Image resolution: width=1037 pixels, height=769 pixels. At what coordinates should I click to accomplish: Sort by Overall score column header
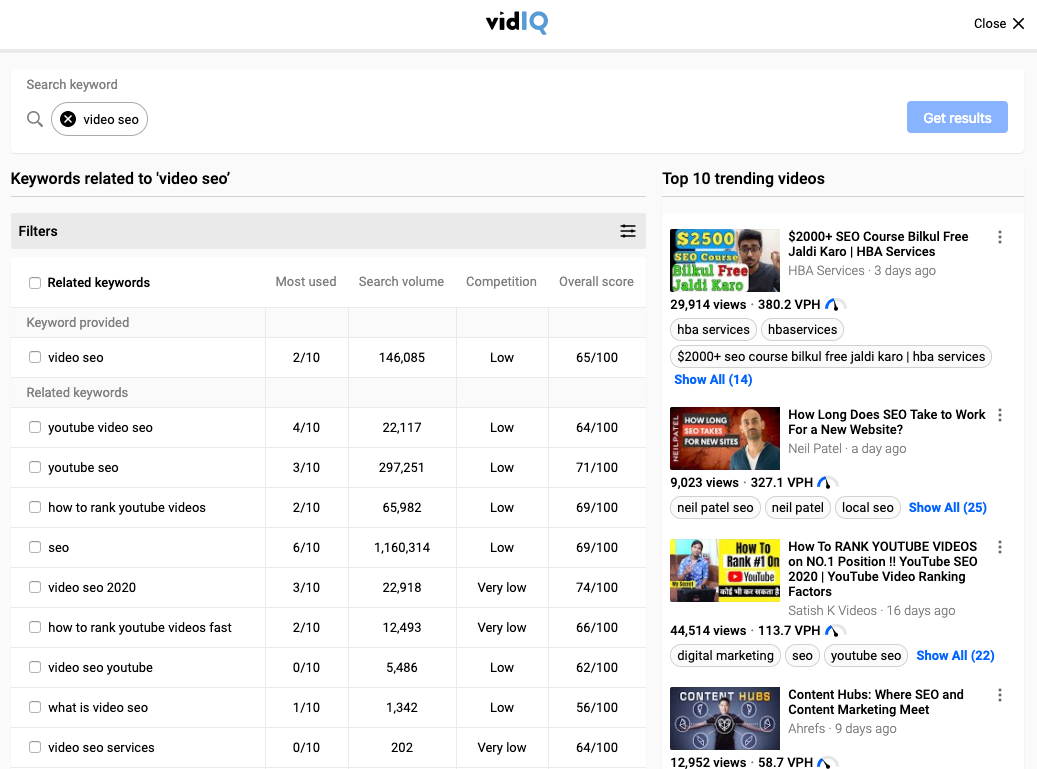596,282
